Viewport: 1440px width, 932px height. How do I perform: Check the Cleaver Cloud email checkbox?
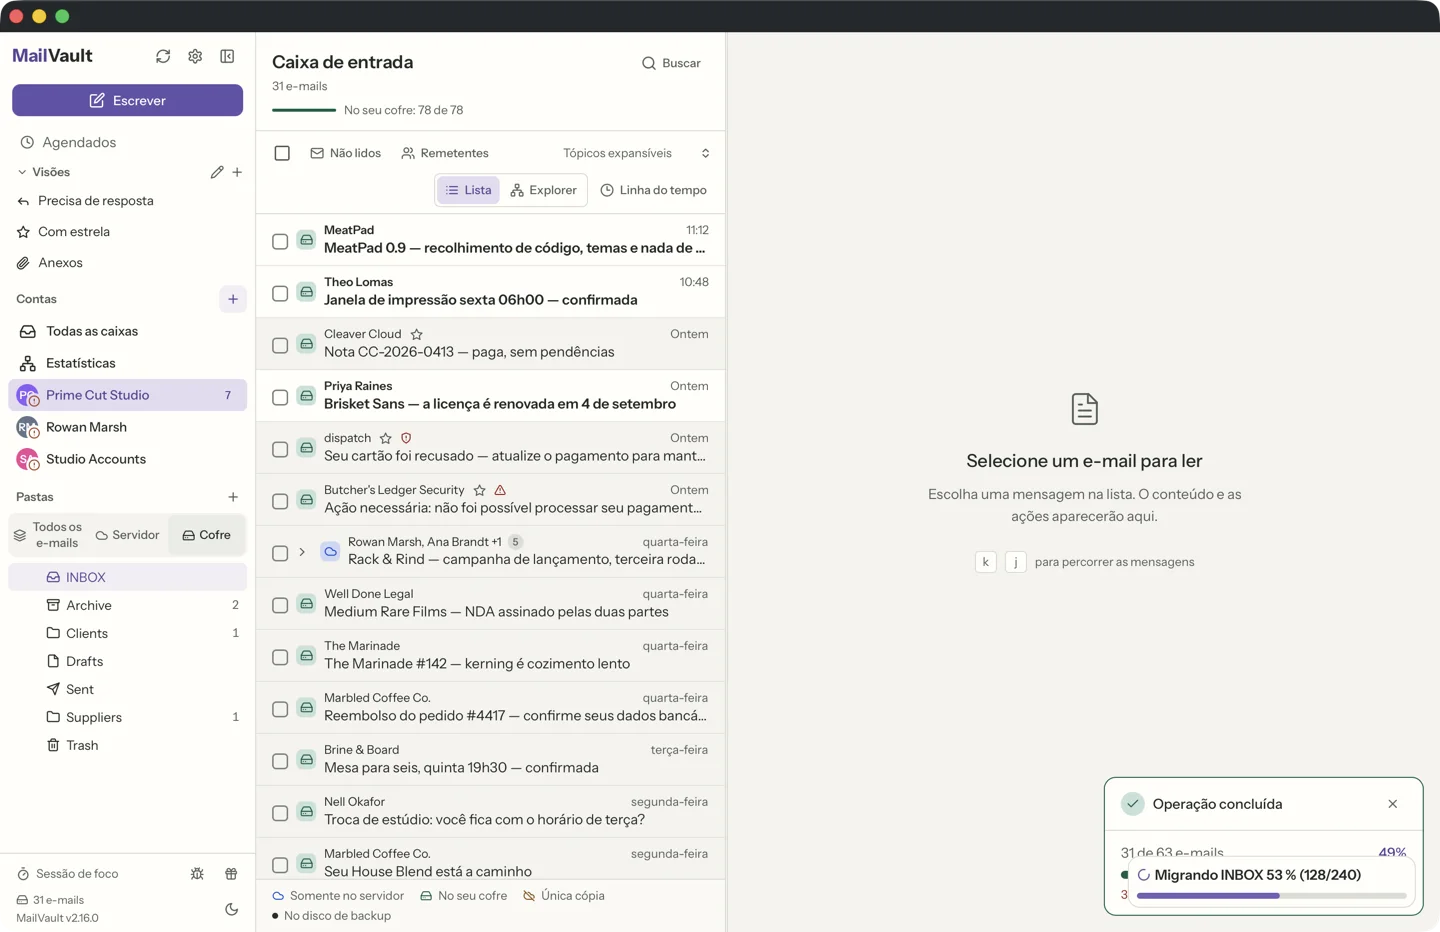pos(280,345)
